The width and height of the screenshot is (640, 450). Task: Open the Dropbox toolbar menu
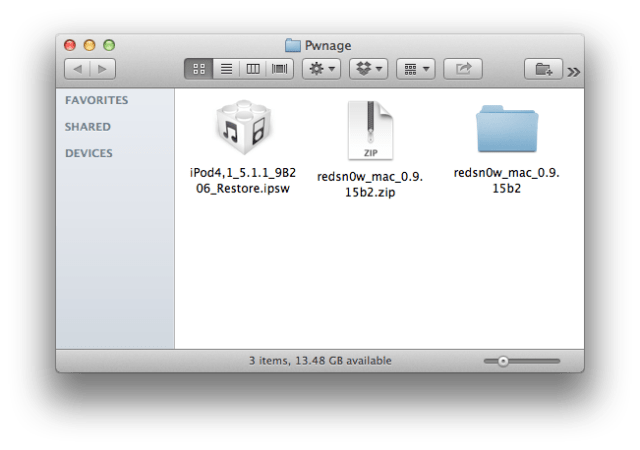pos(369,69)
